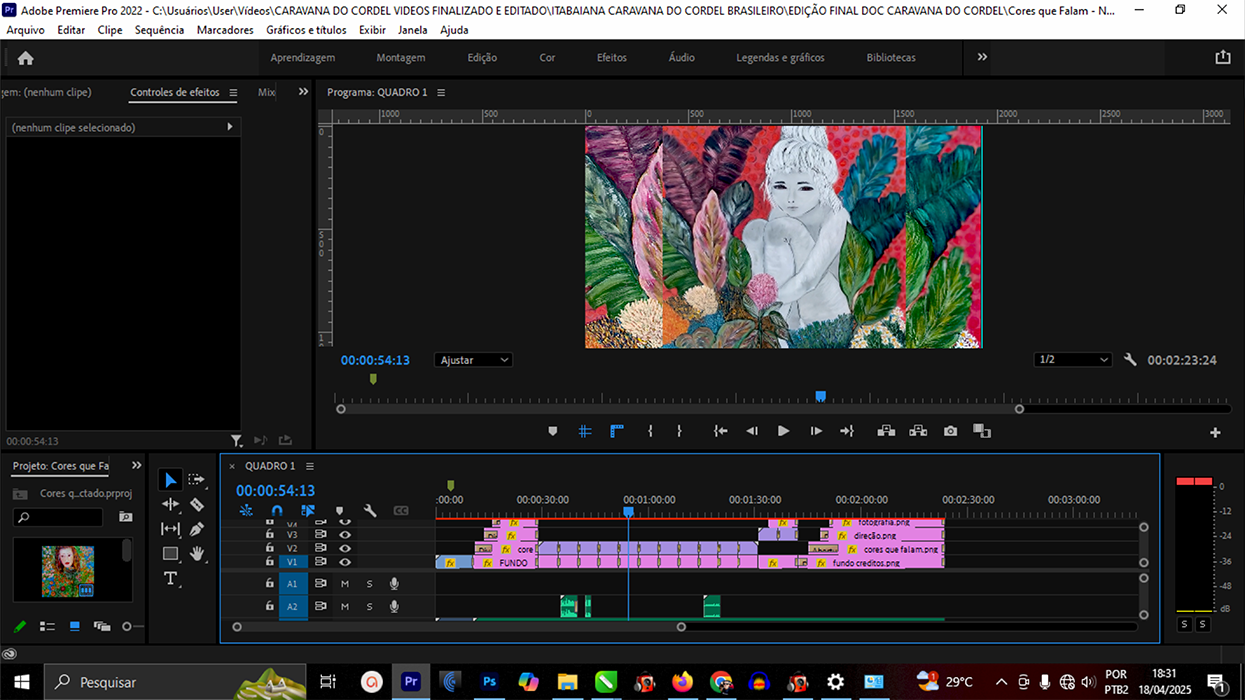This screenshot has width=1245, height=700.
Task: Click the Mark Out brace button
Action: [x=679, y=431]
